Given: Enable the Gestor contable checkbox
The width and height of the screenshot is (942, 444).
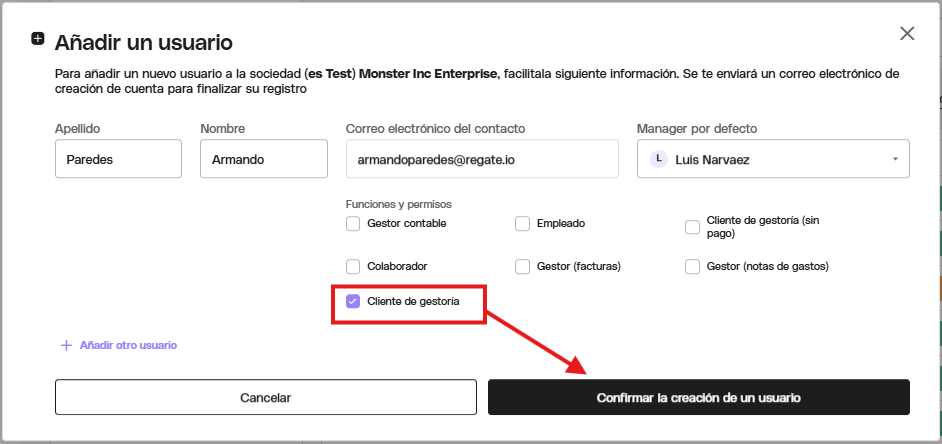Looking at the screenshot, I should pyautogui.click(x=353, y=224).
